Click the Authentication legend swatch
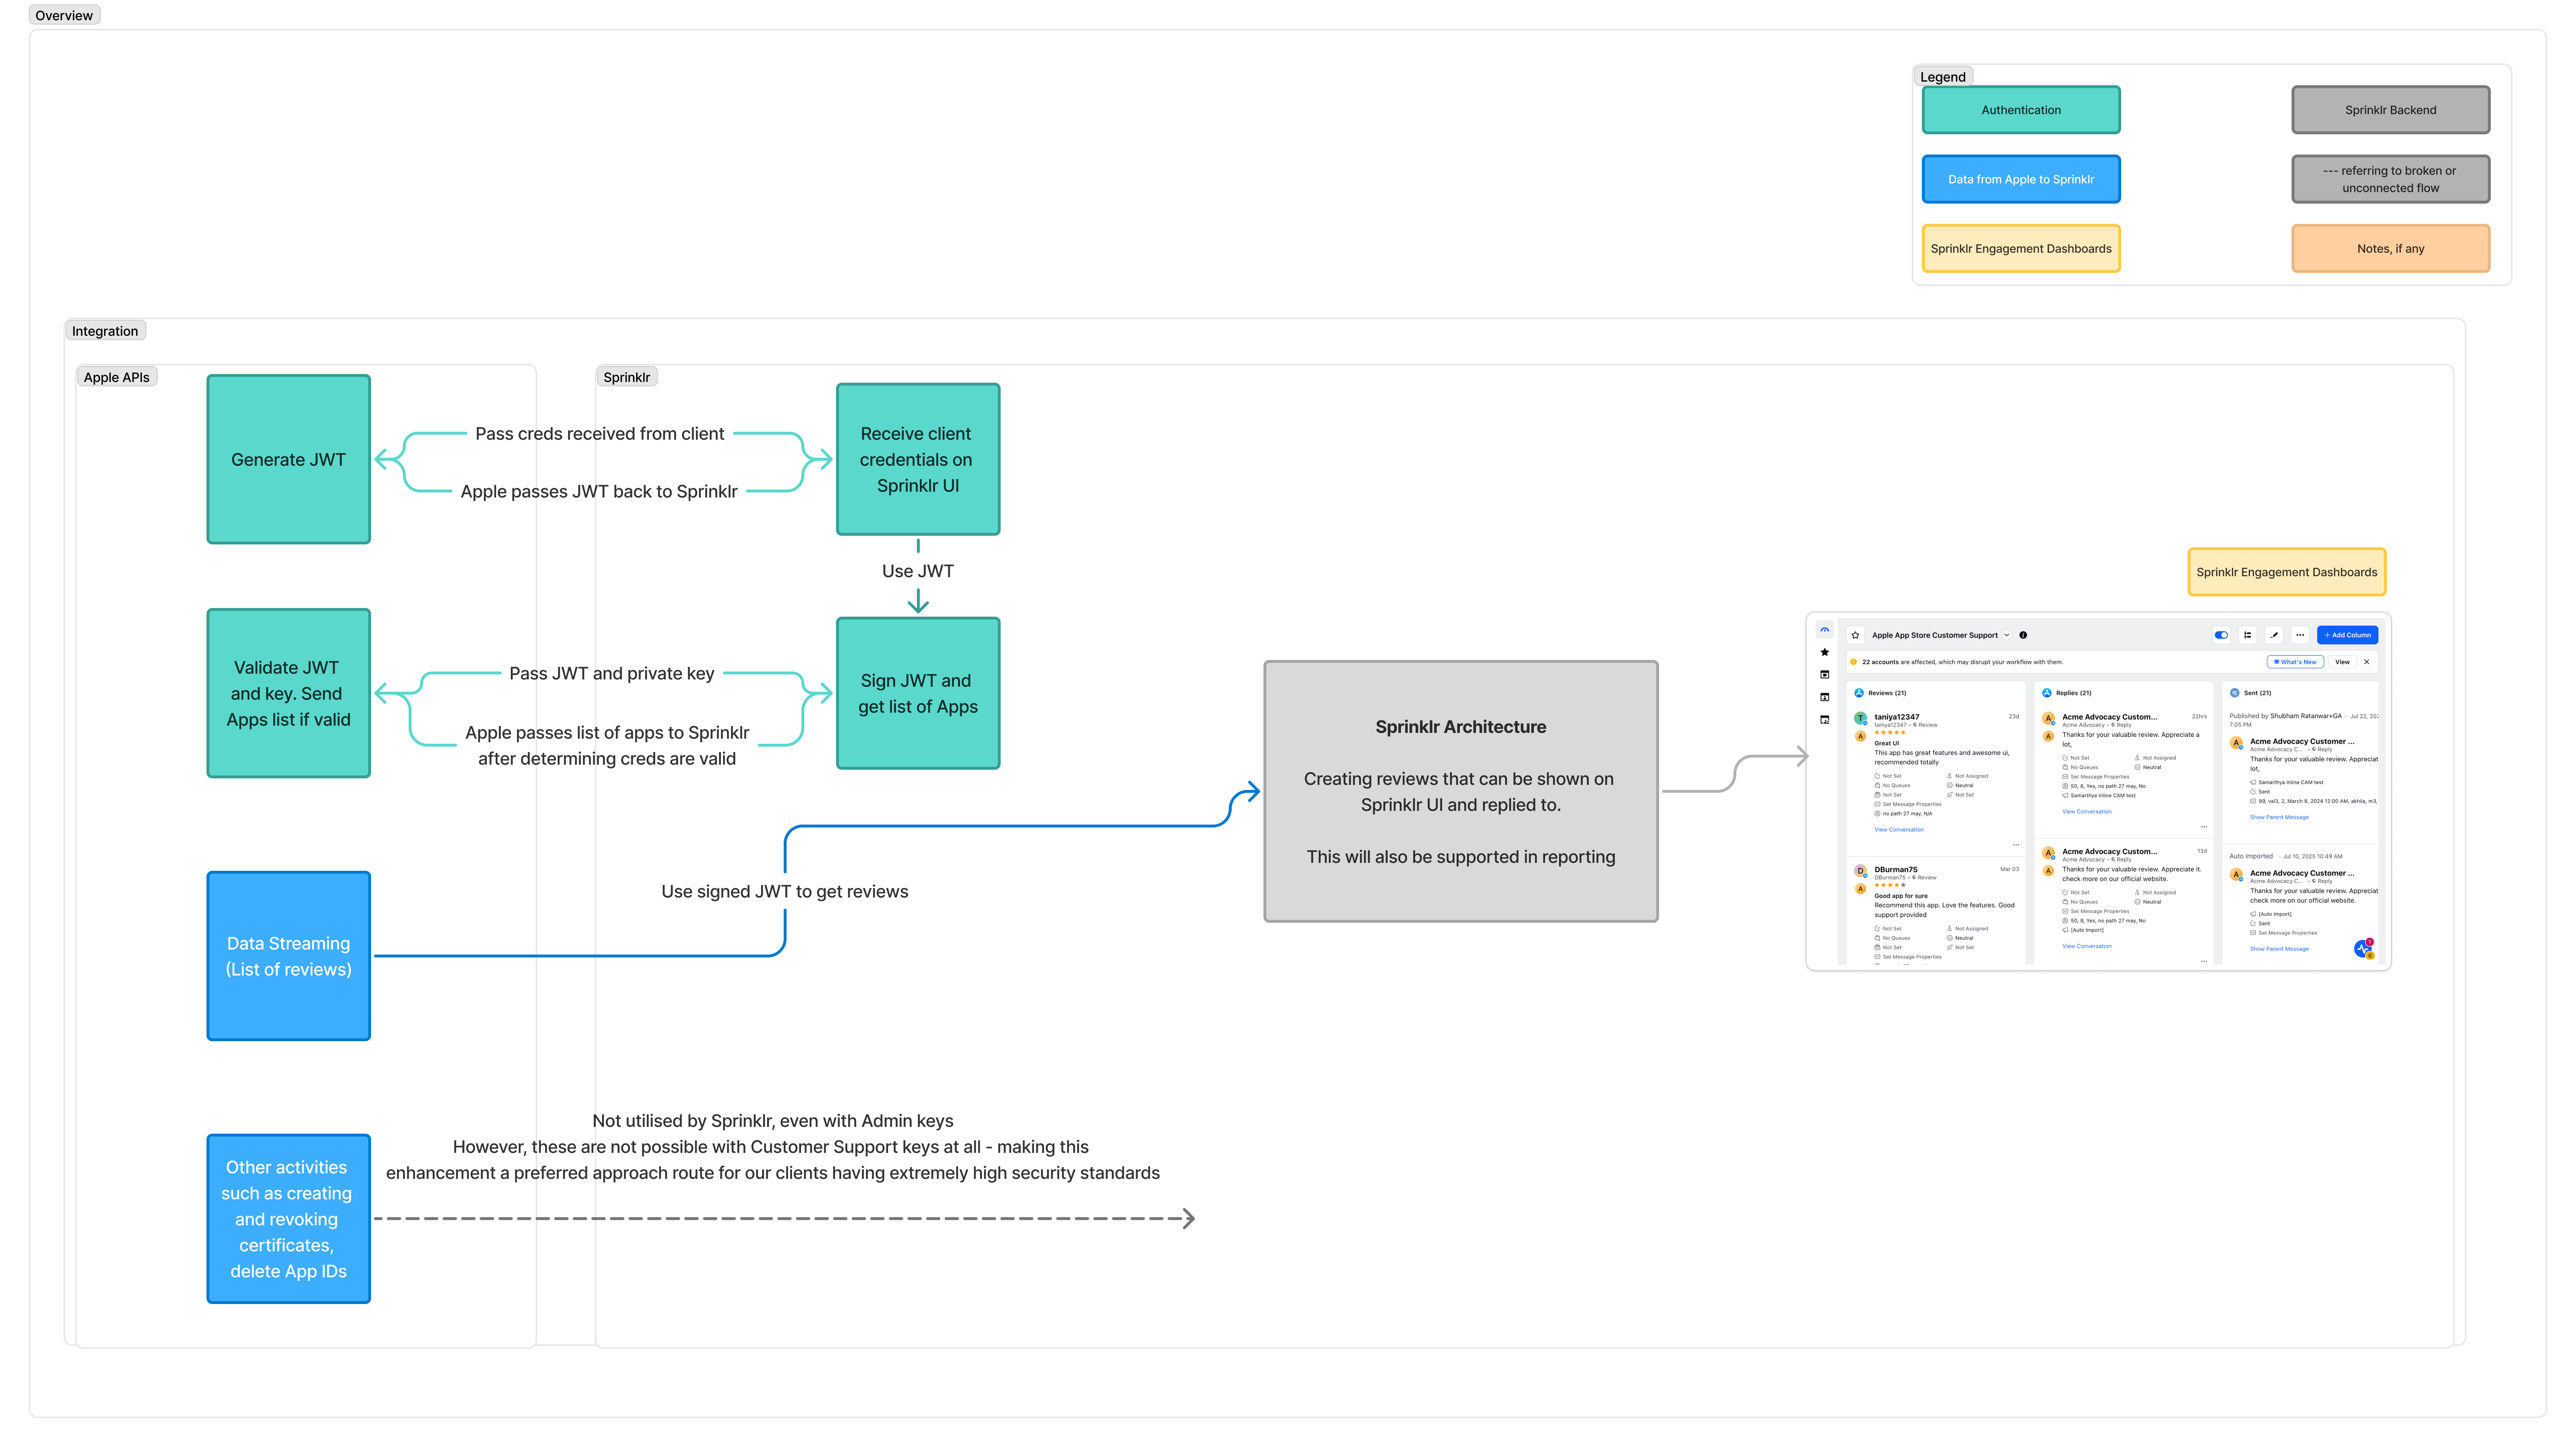Viewport: 2576px width, 1447px height. pyautogui.click(x=2021, y=110)
